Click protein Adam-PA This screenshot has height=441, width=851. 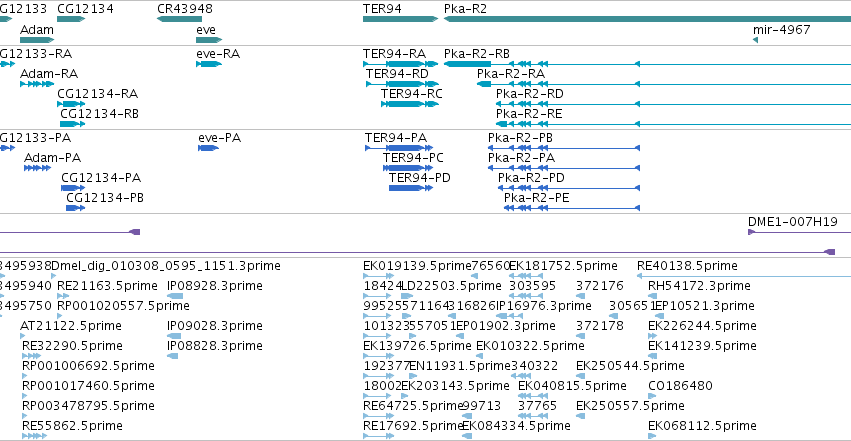[37, 168]
